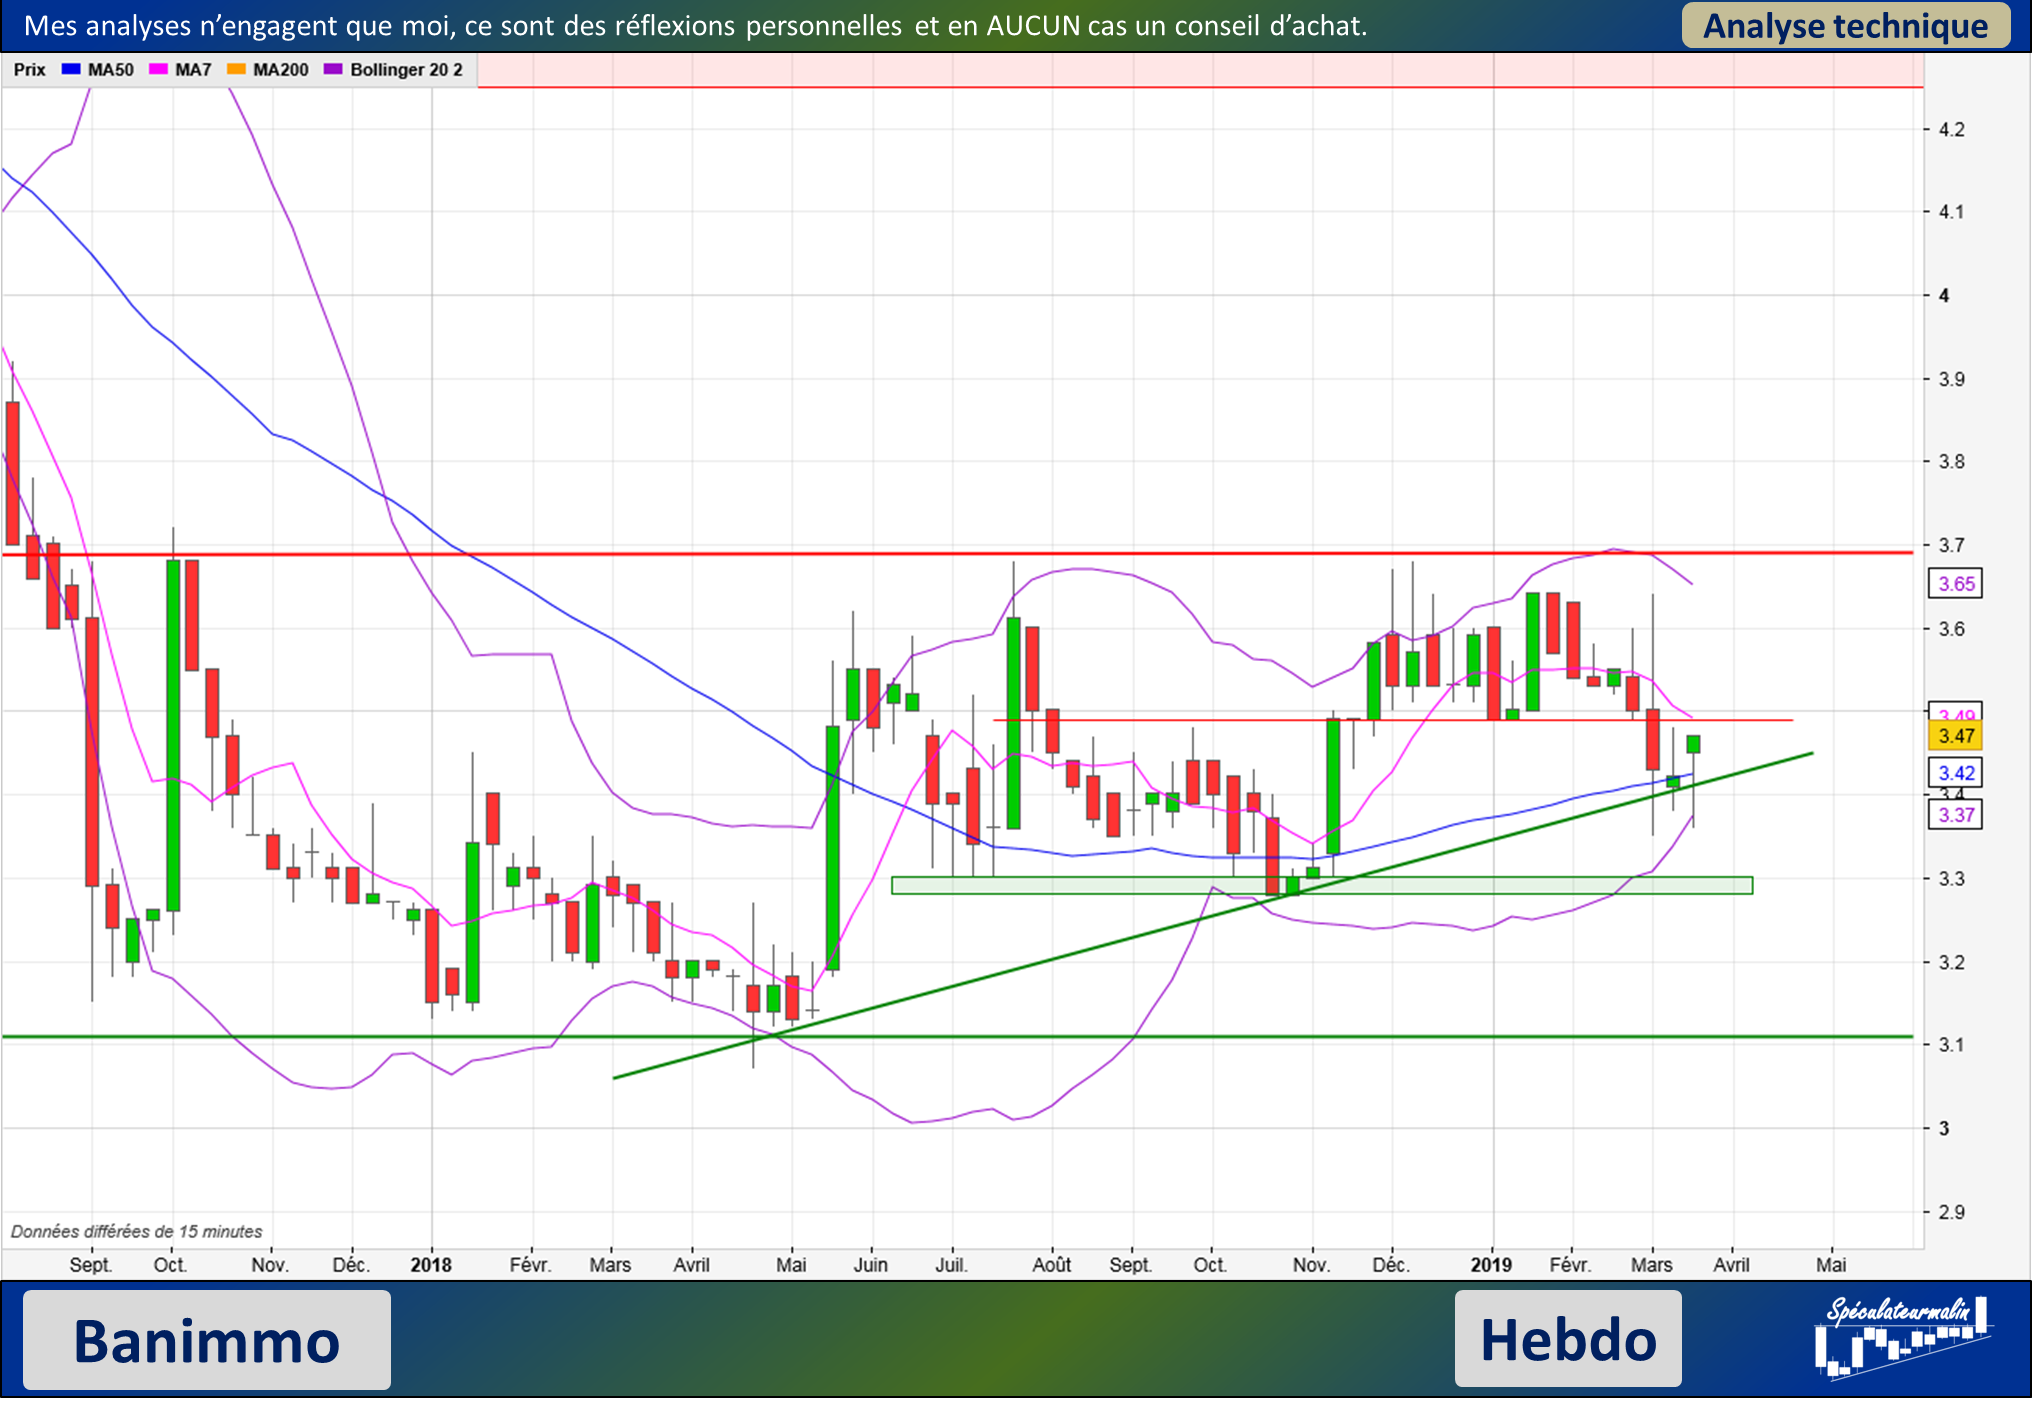Click the Banimmo title box
Image resolution: width=2032 pixels, height=1410 pixels.
point(207,1340)
